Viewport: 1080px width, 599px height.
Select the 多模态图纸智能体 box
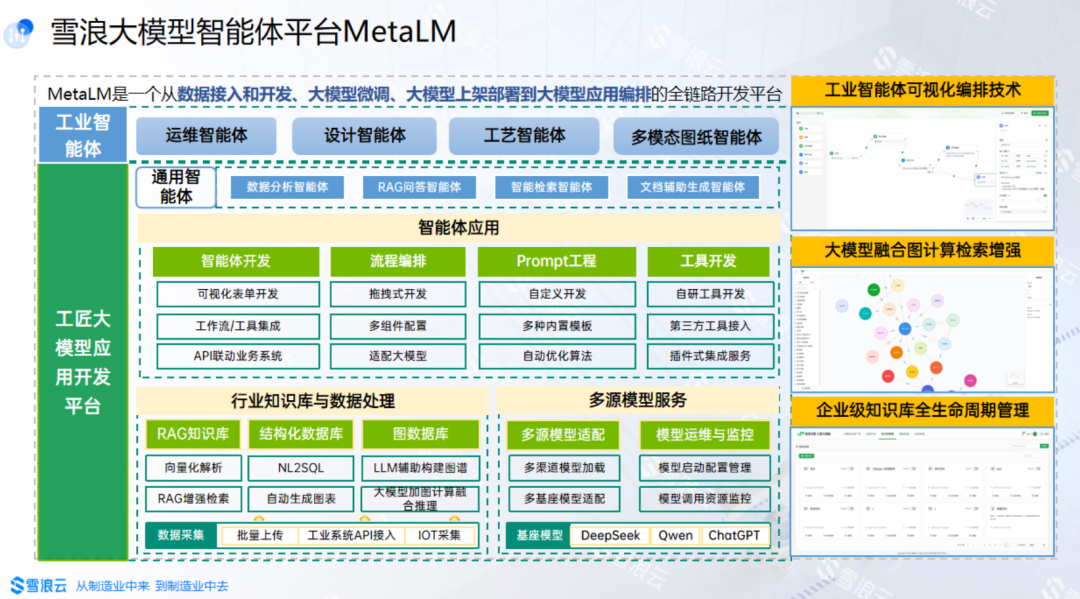click(x=696, y=137)
